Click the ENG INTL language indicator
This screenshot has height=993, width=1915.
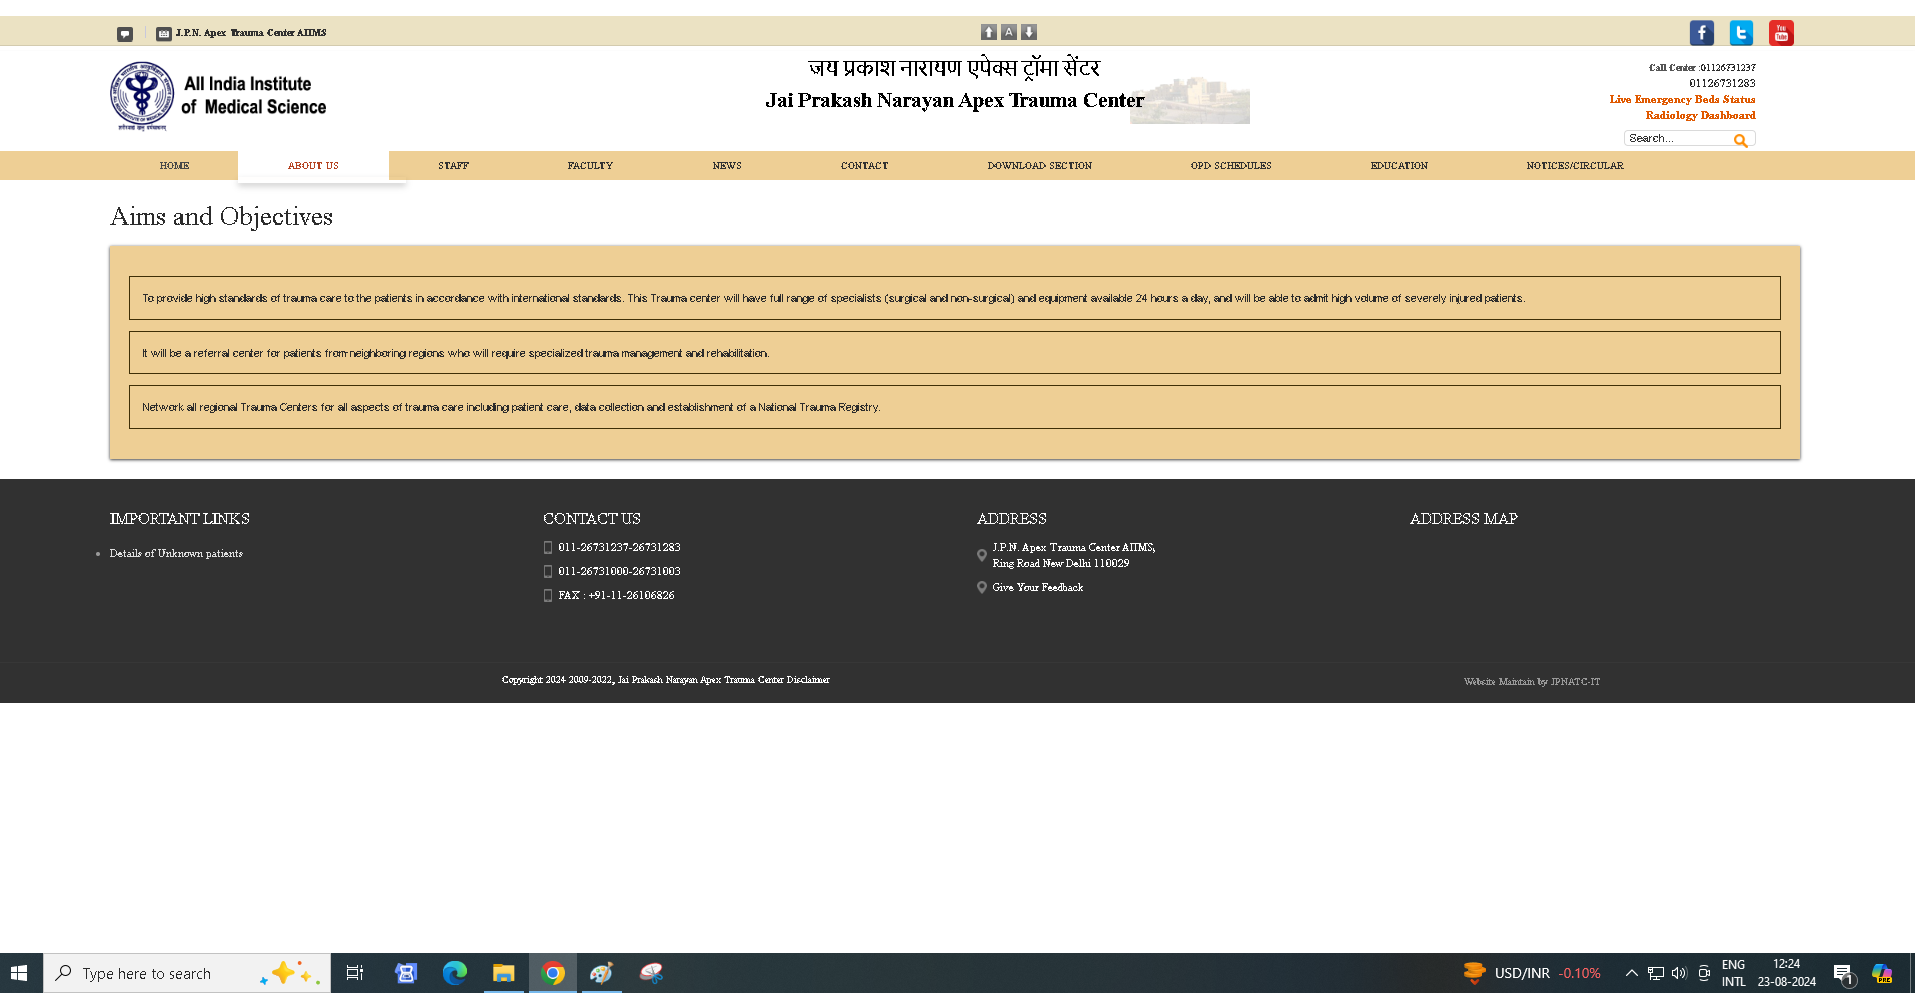click(x=1734, y=973)
